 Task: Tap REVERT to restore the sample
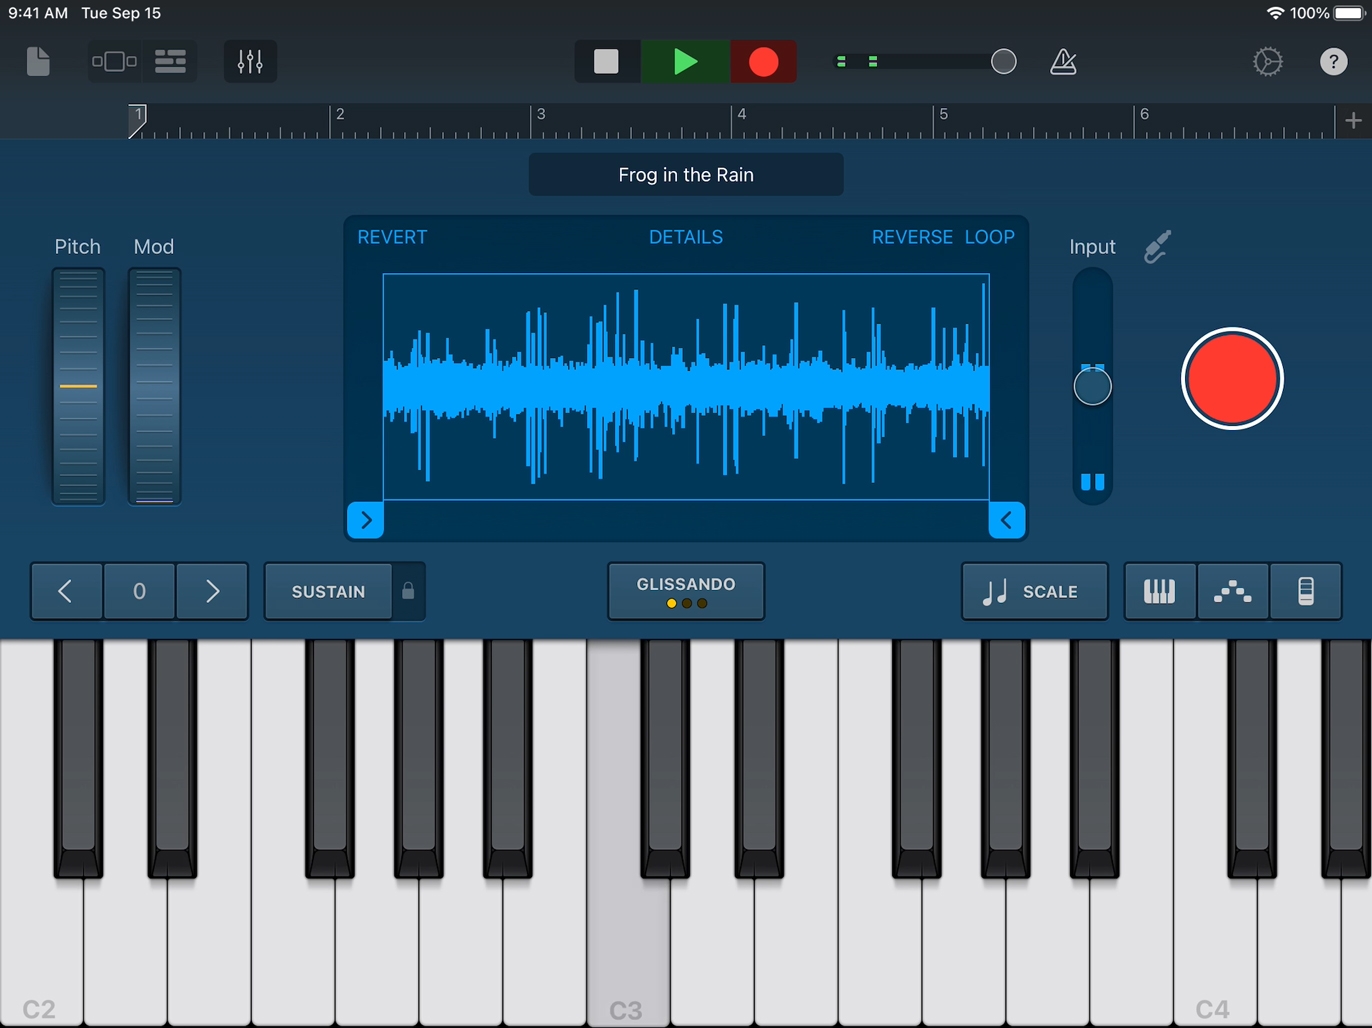click(x=391, y=237)
